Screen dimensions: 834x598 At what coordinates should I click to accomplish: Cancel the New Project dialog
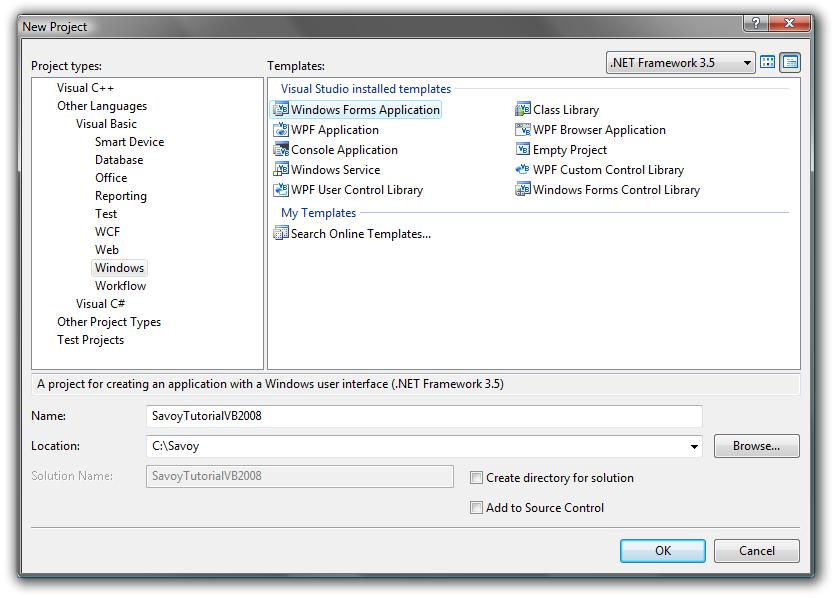tap(757, 551)
